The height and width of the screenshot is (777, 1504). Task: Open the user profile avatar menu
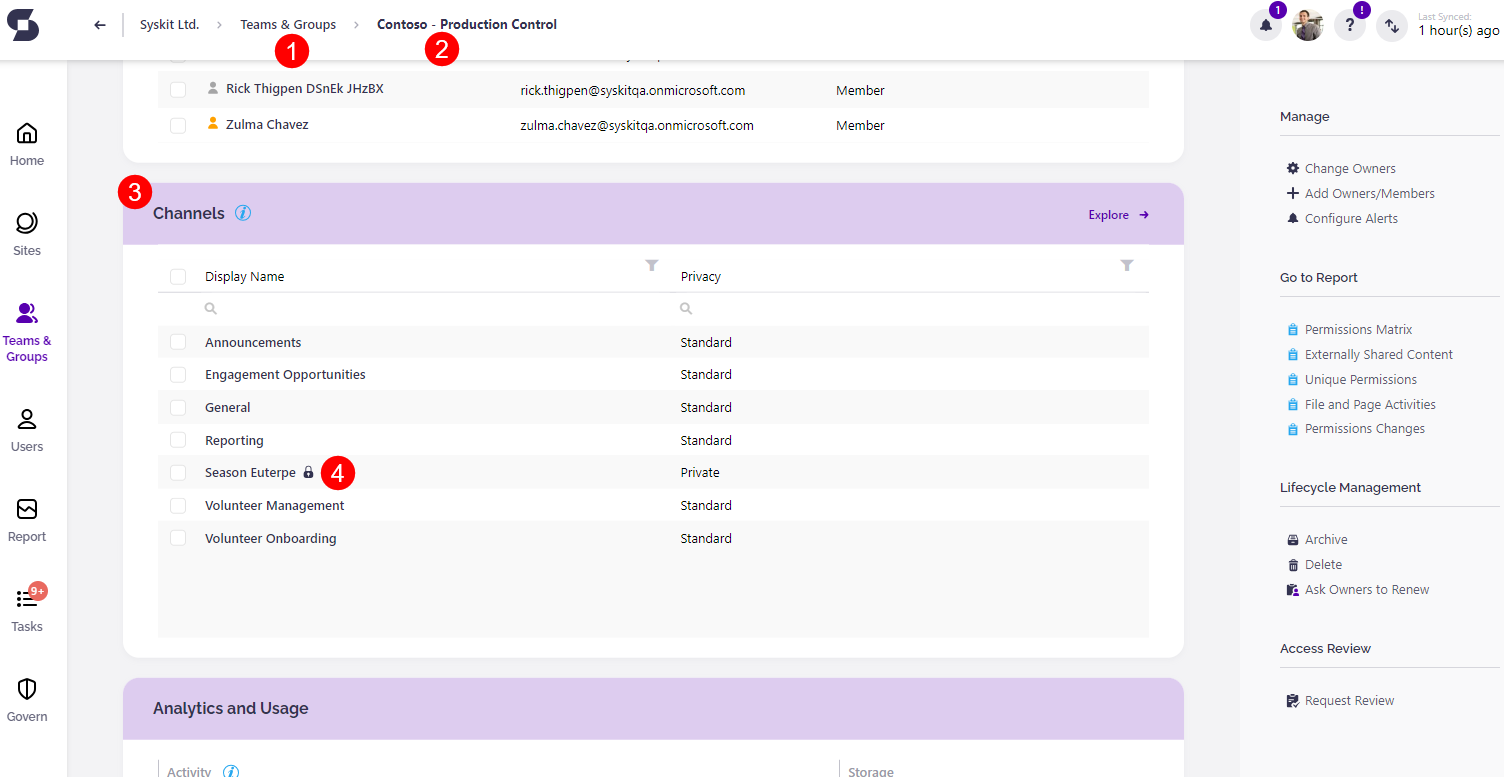1308,26
